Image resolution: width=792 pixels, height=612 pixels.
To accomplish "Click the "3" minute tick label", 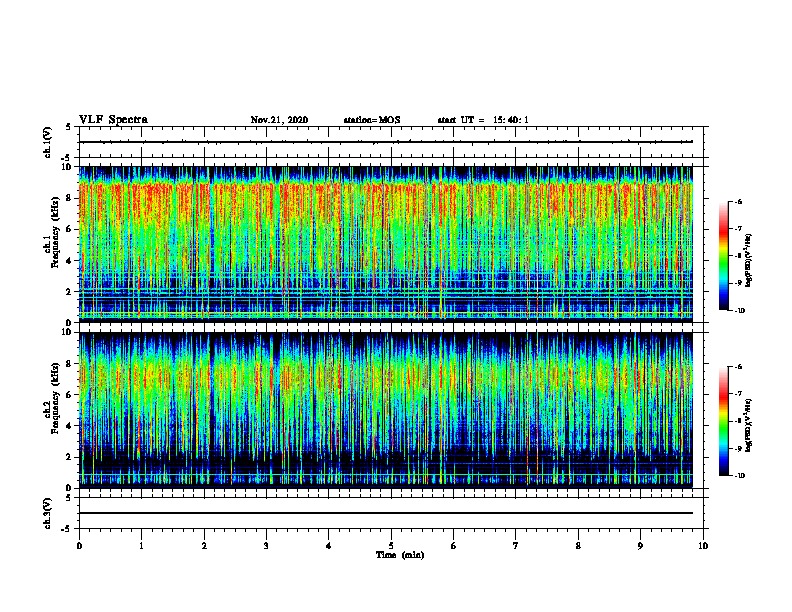I will pyautogui.click(x=266, y=545).
